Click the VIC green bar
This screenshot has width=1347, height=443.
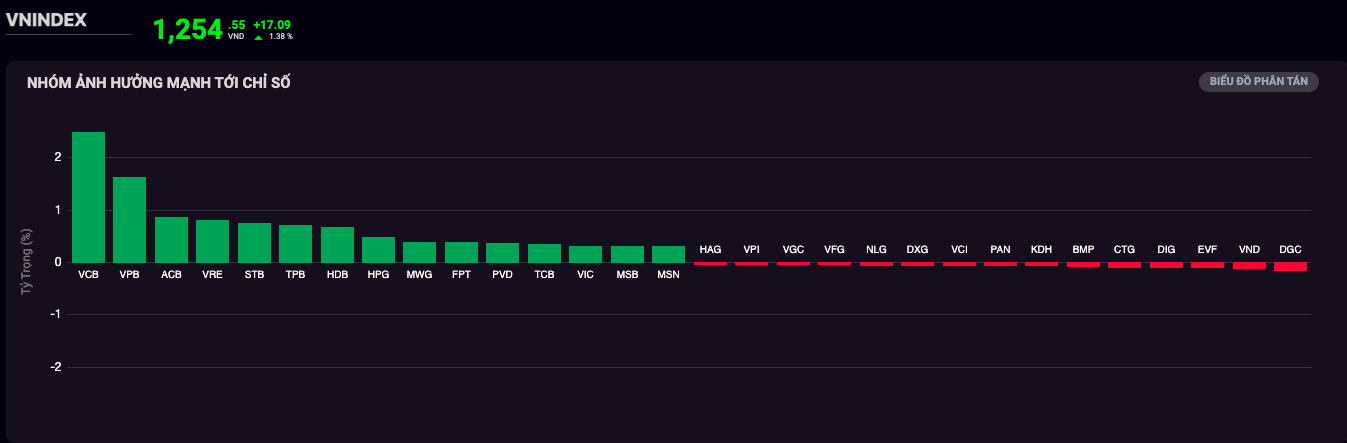coord(586,254)
